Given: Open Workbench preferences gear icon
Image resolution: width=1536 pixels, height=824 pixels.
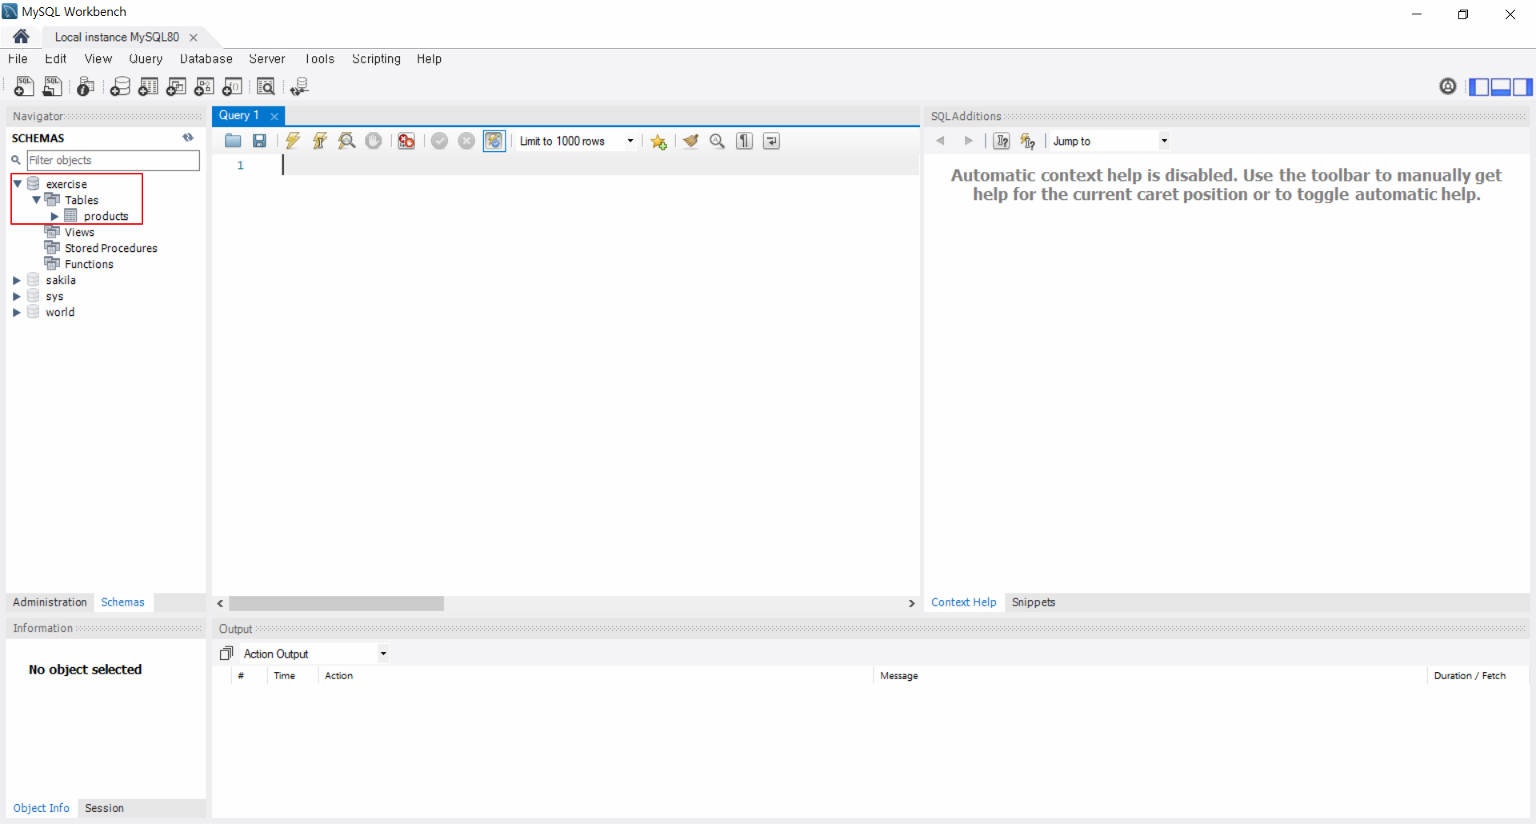Looking at the screenshot, I should point(1448,86).
